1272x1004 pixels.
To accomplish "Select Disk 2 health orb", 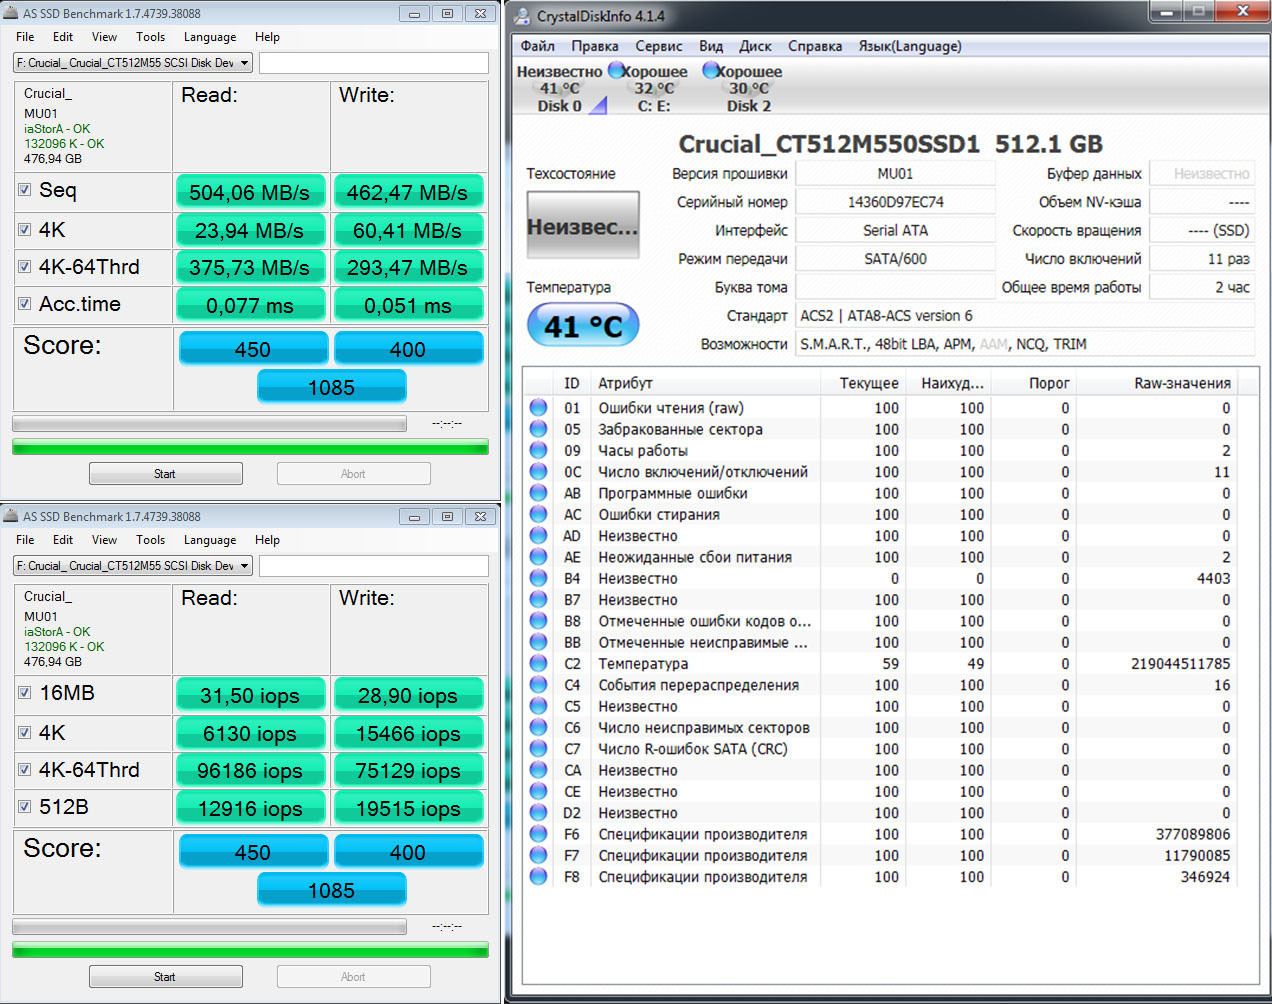I will pos(711,71).
